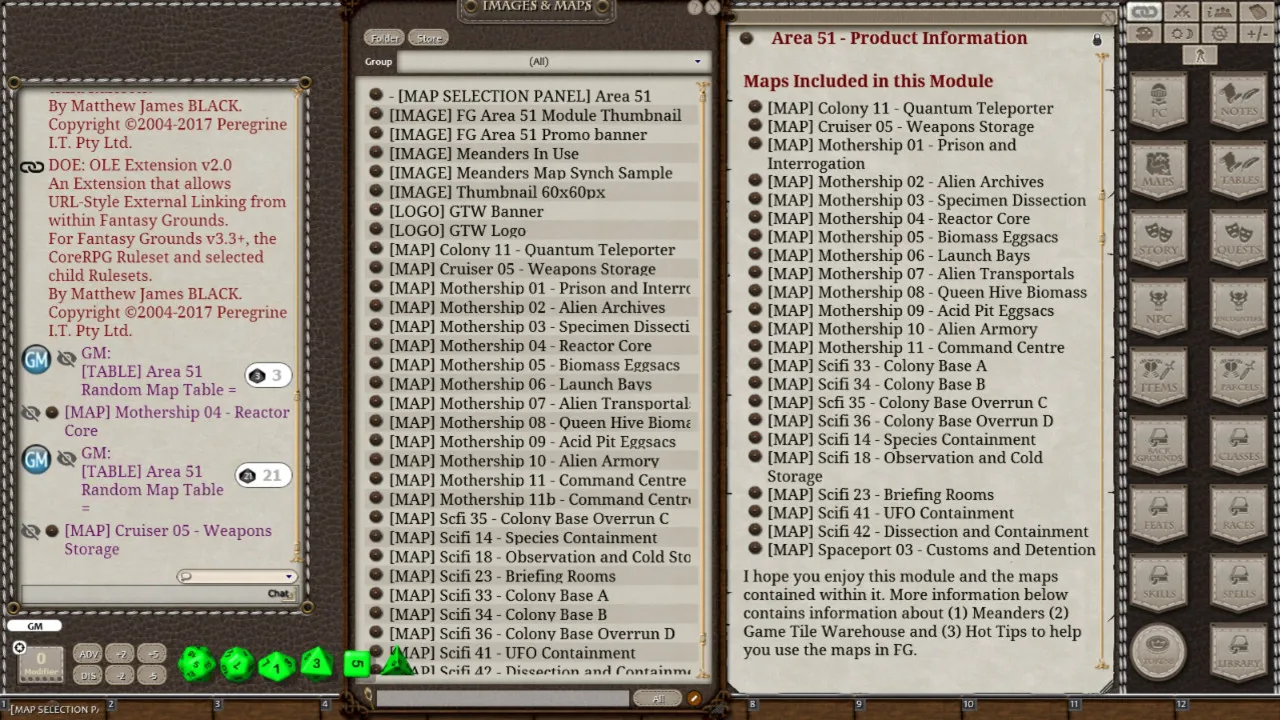Viewport: 1280px width, 720px height.
Task: Open the party sheet people icon
Action: pos(1219,12)
